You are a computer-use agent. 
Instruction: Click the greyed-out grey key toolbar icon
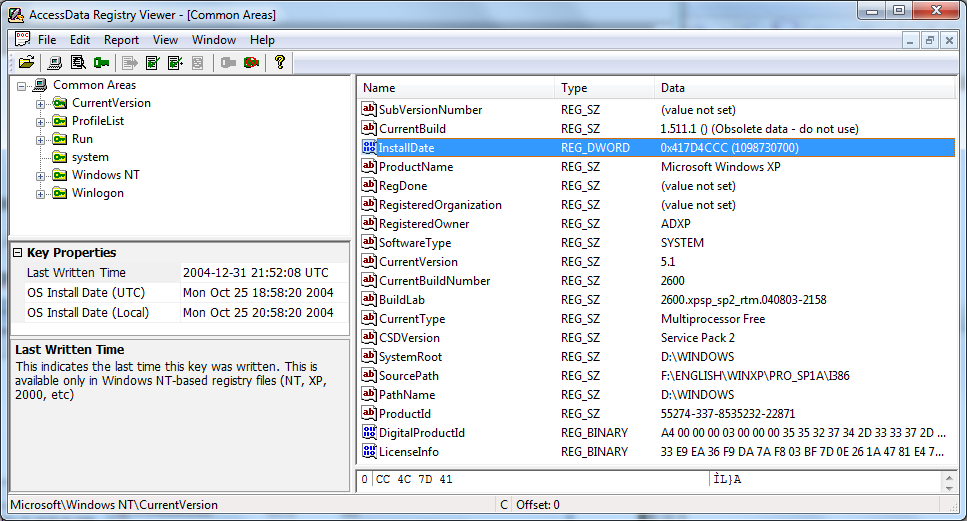(228, 62)
